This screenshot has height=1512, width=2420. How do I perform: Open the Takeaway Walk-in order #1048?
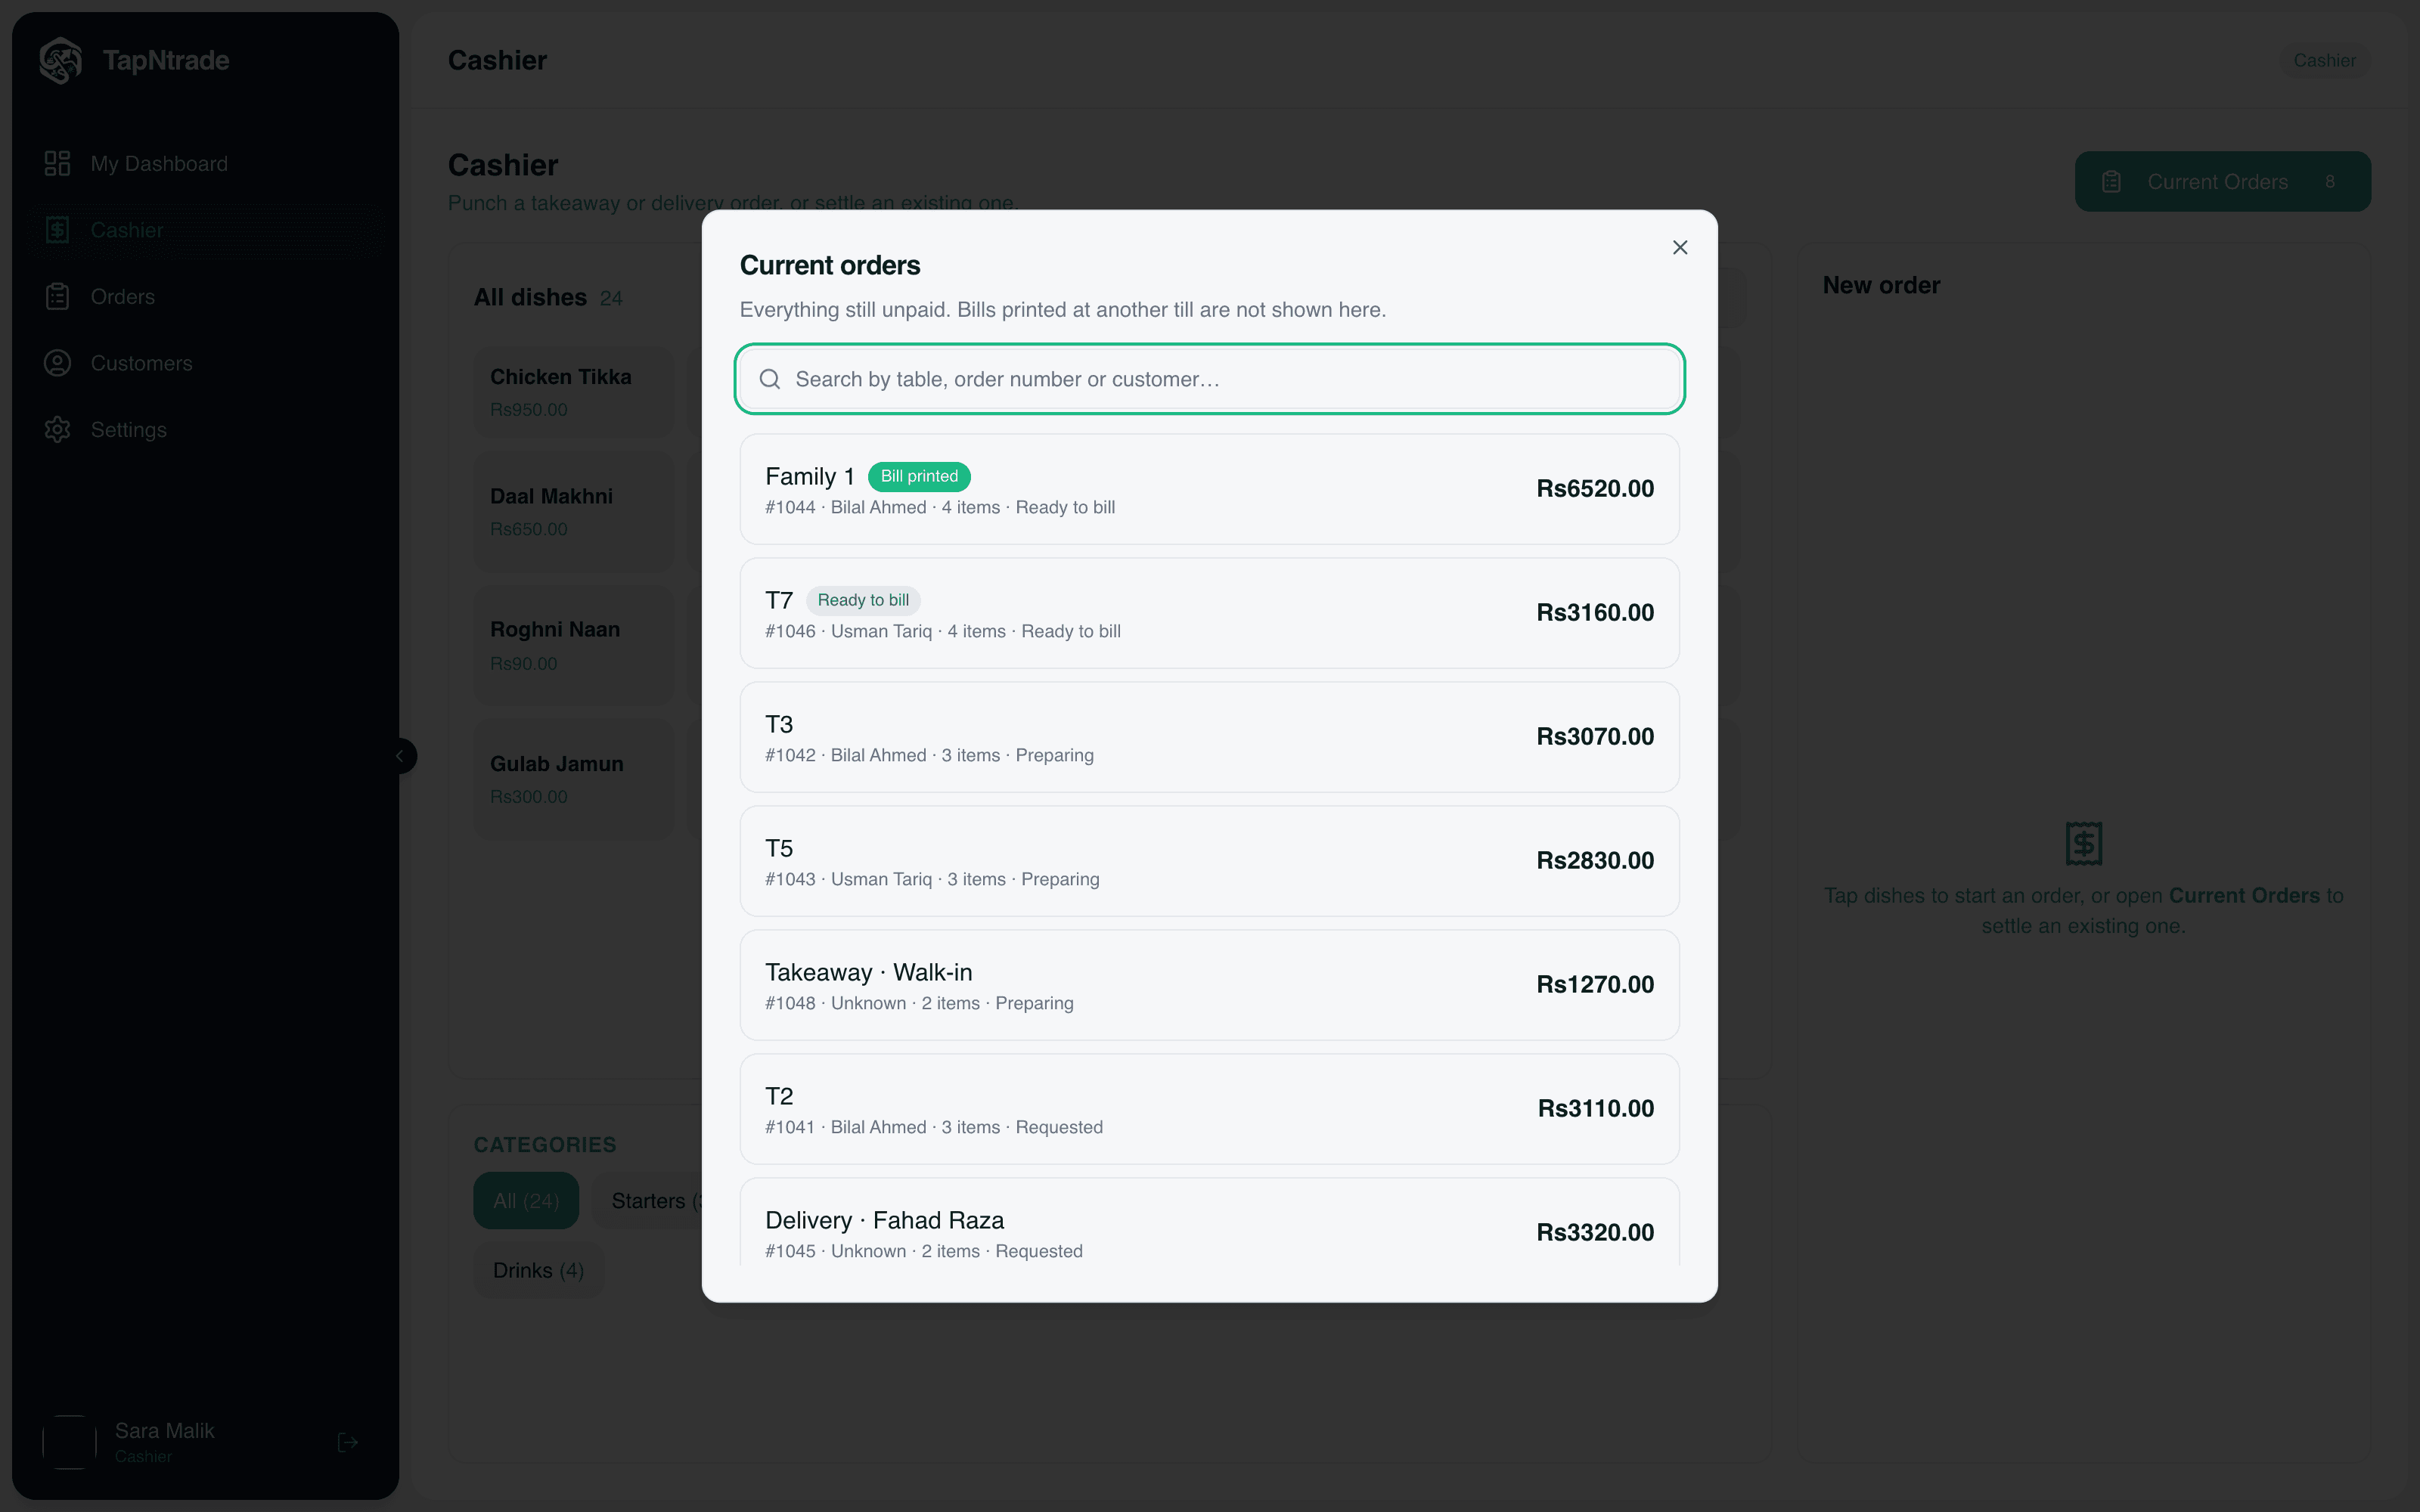tap(1209, 985)
